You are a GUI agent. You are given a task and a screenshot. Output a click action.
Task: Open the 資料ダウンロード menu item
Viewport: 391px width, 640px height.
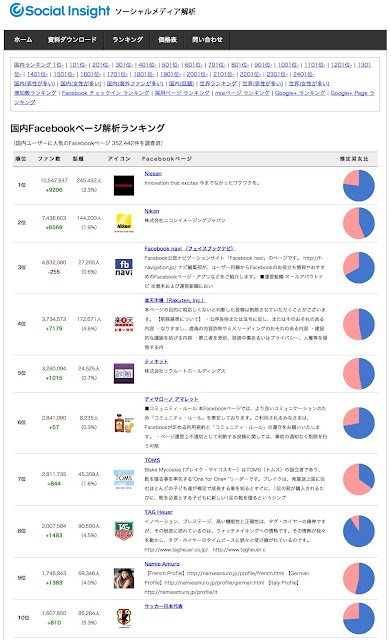pos(72,40)
